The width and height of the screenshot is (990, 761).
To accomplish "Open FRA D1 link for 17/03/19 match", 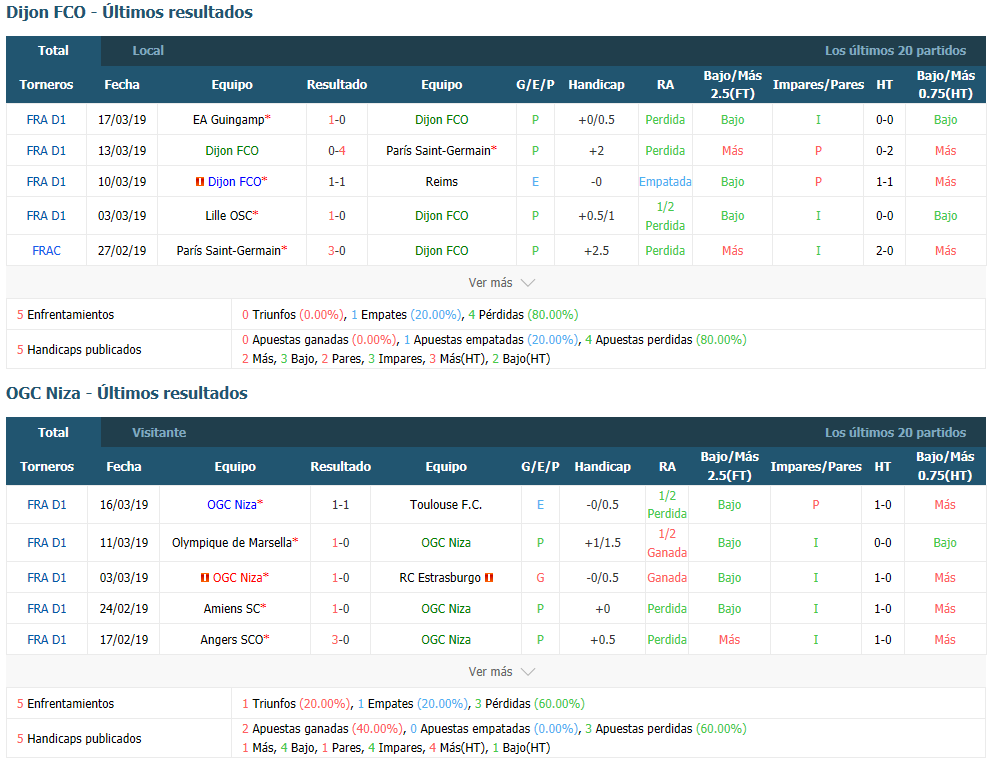I will point(46,120).
